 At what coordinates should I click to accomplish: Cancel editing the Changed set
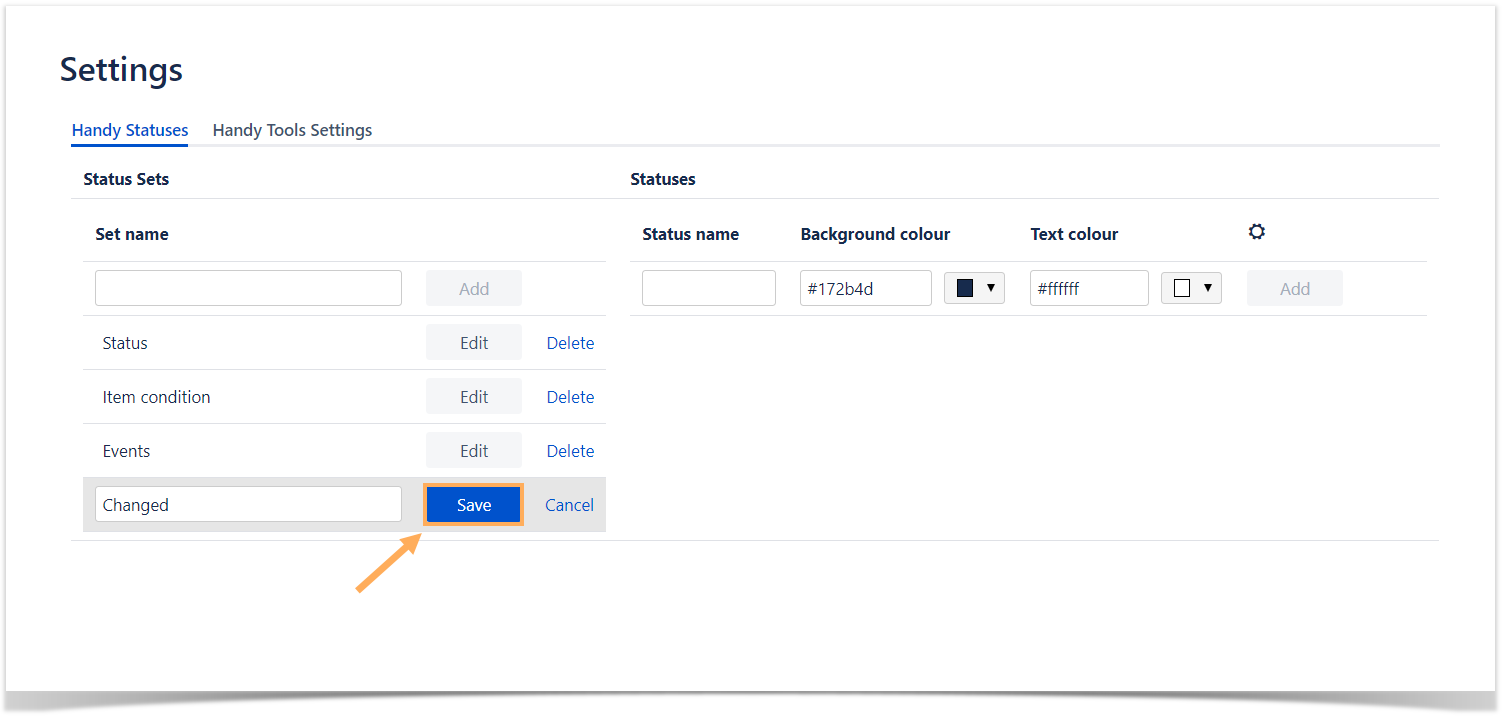coord(569,505)
